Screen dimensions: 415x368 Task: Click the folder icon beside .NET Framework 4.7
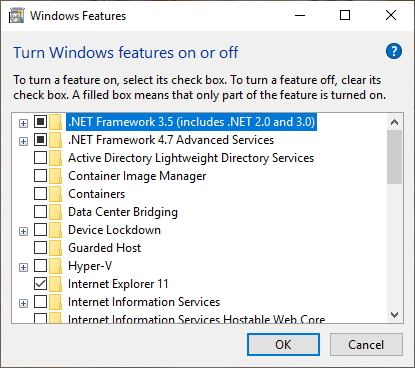click(55, 140)
